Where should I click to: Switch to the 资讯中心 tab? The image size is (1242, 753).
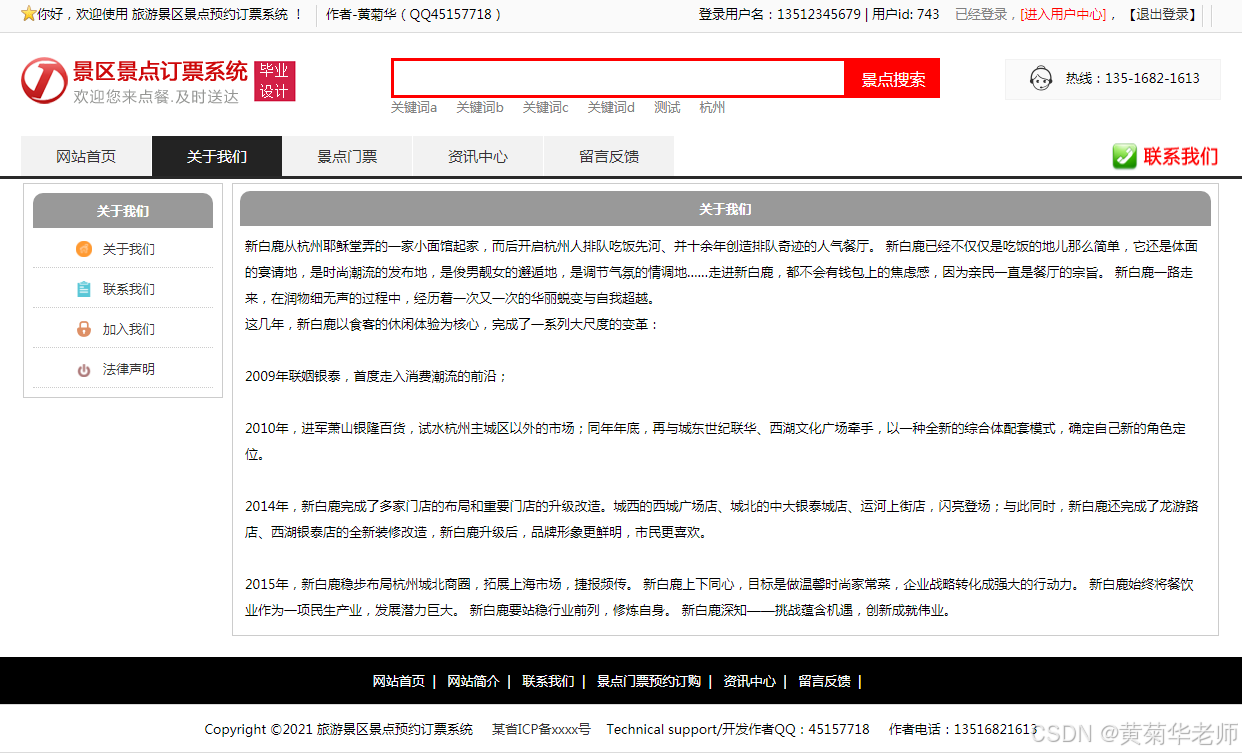[x=477, y=156]
